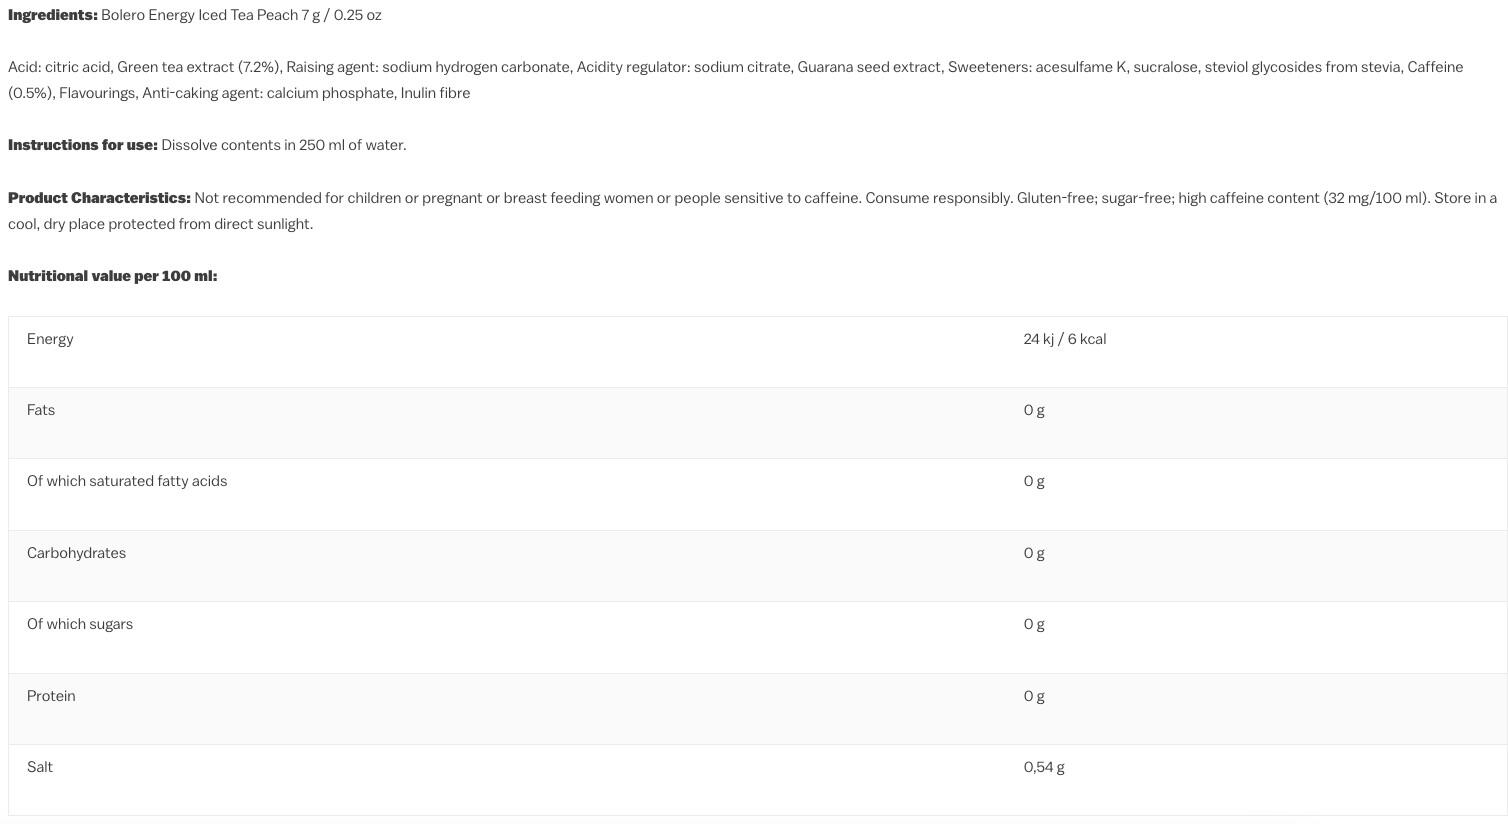The image size is (1508, 824).
Task: Select the Protein row label
Action: coord(51,696)
